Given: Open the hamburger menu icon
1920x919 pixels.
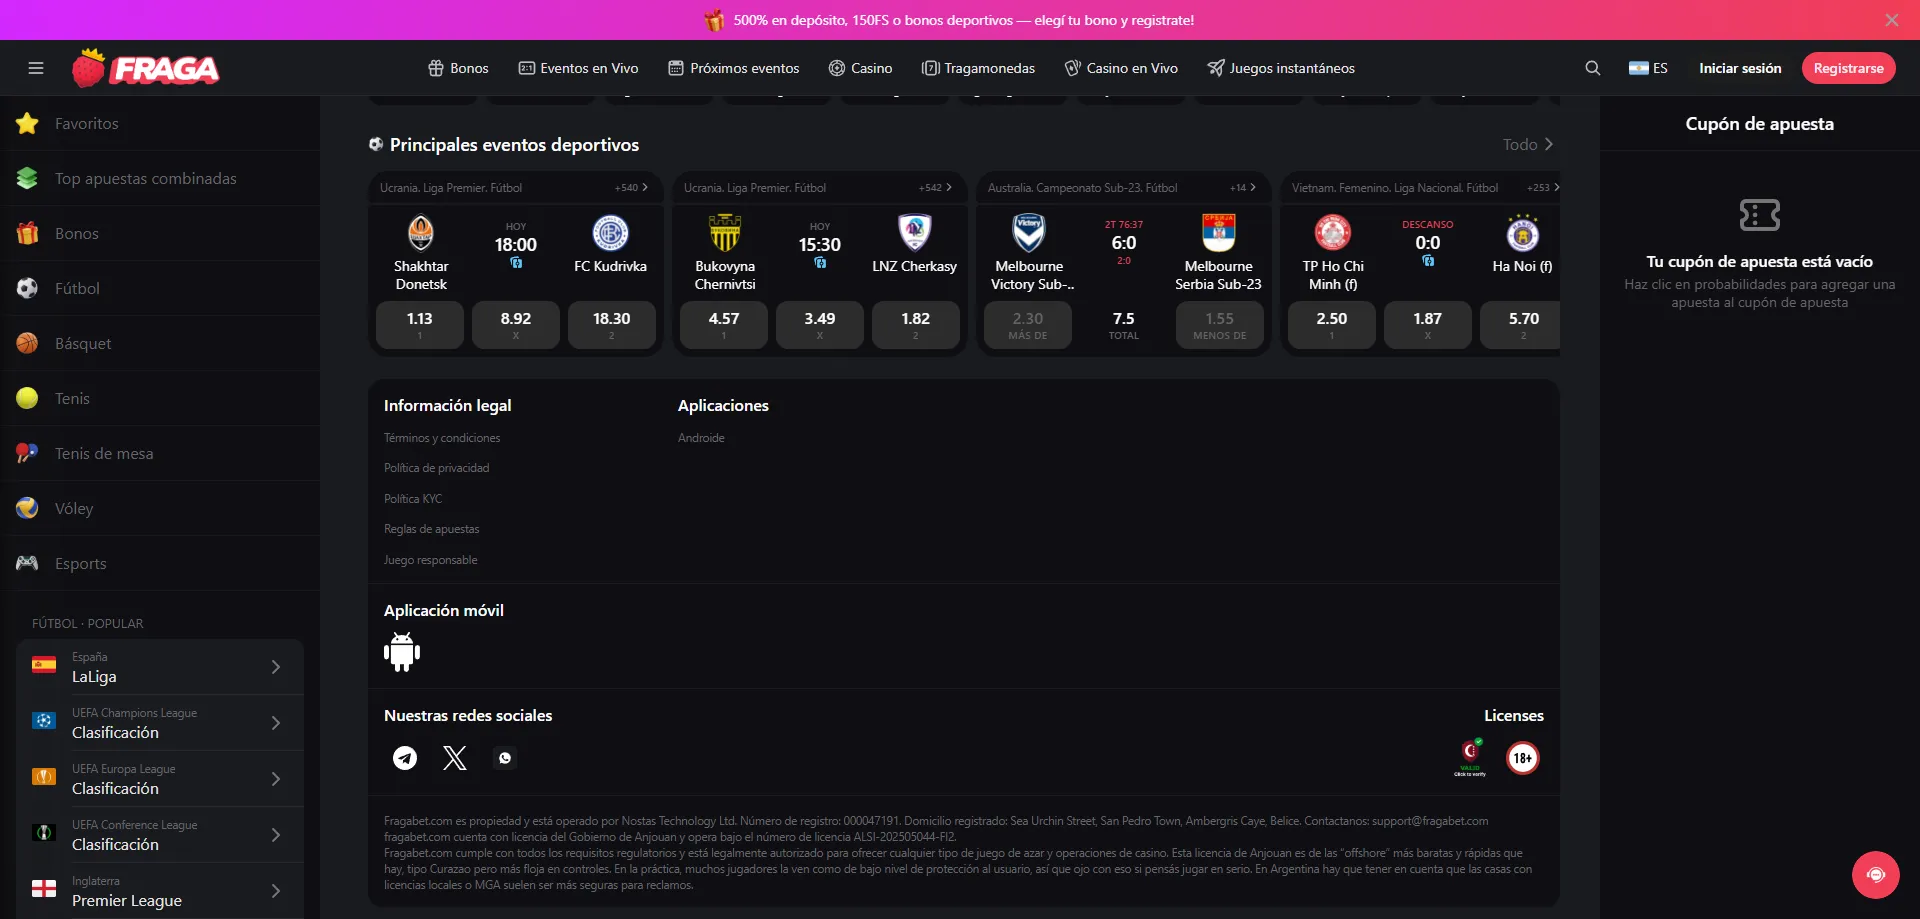Looking at the screenshot, I should point(36,68).
